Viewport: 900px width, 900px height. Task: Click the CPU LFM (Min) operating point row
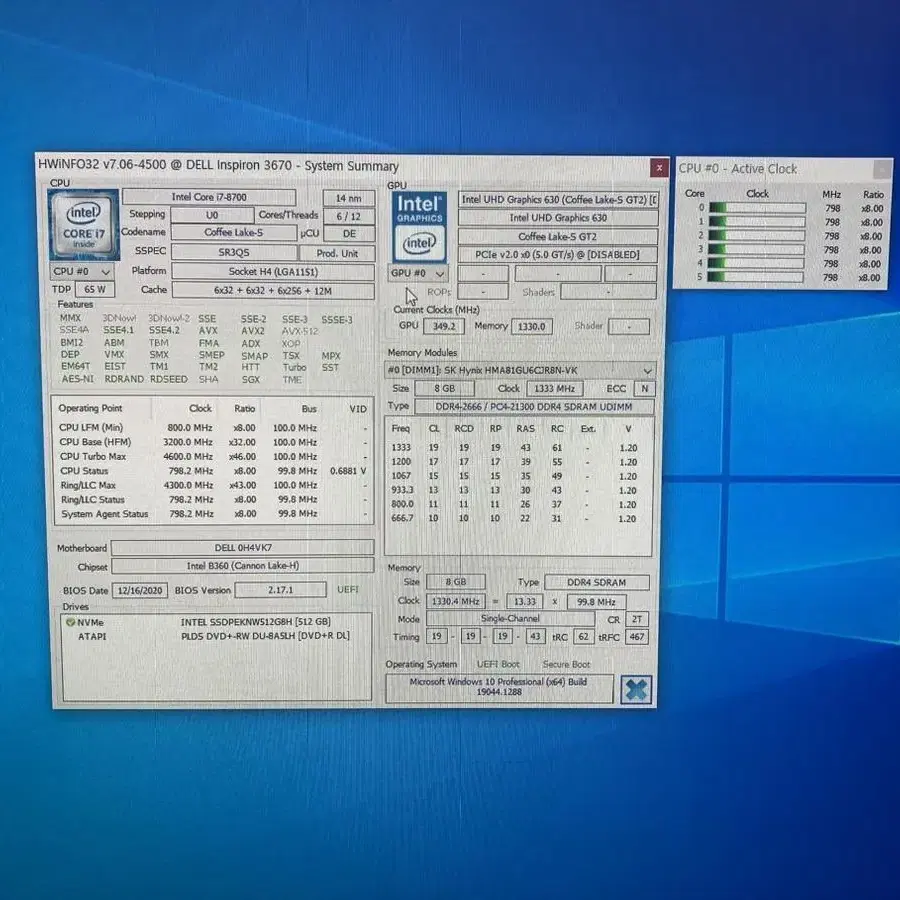click(213, 428)
